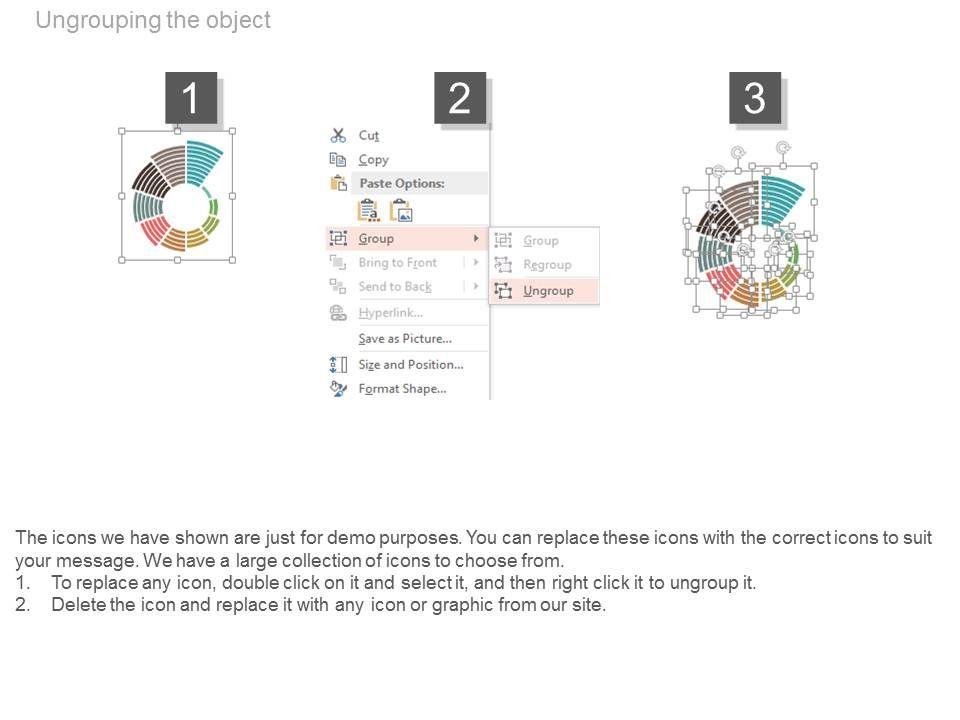Image resolution: width=960 pixels, height=720 pixels.
Task: Select the grouped donut chart under step 1
Action: coord(177,196)
